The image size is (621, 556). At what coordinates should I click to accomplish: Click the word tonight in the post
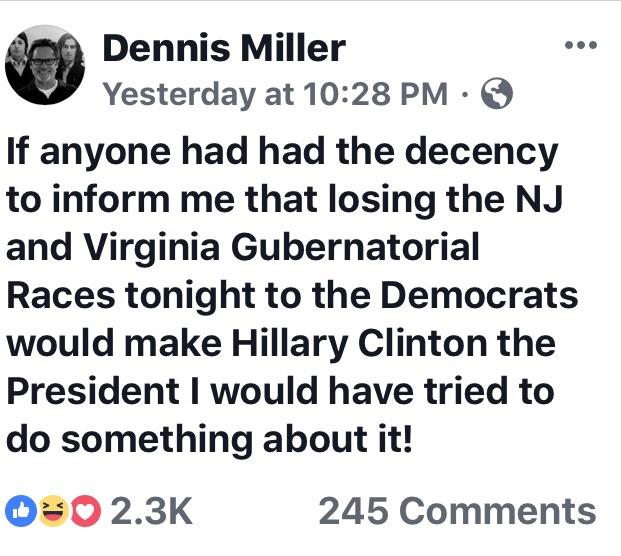click(x=190, y=297)
